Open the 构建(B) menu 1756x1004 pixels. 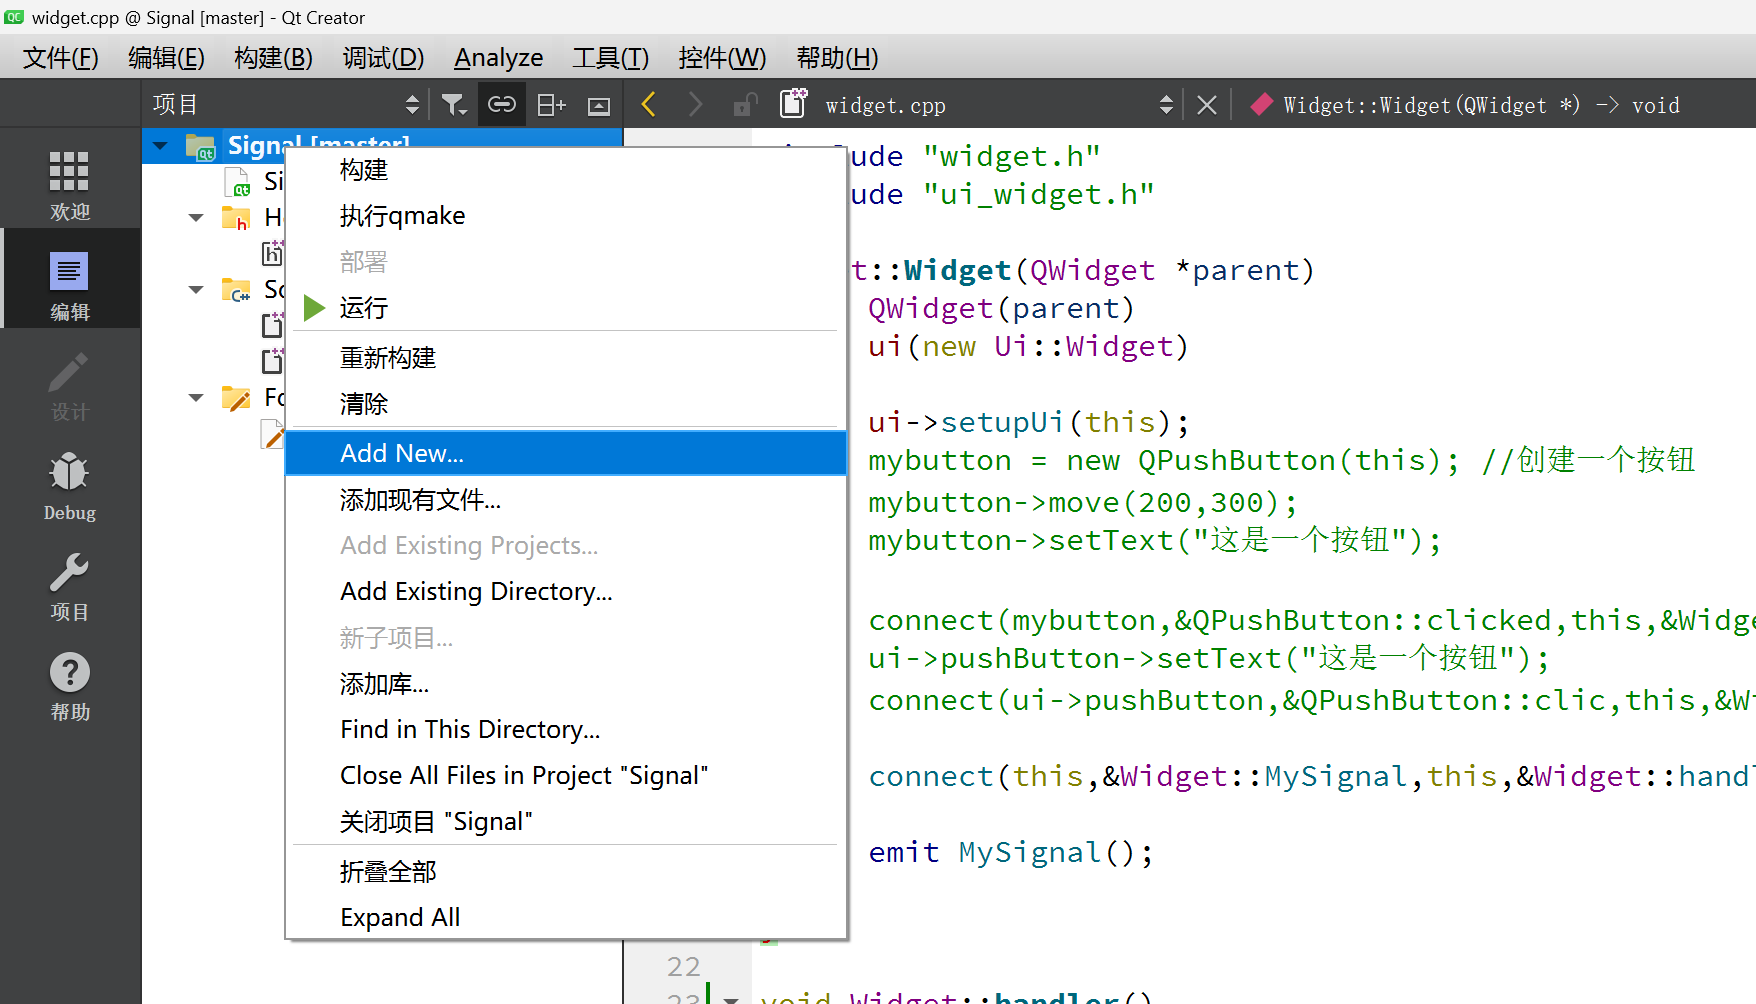[273, 57]
